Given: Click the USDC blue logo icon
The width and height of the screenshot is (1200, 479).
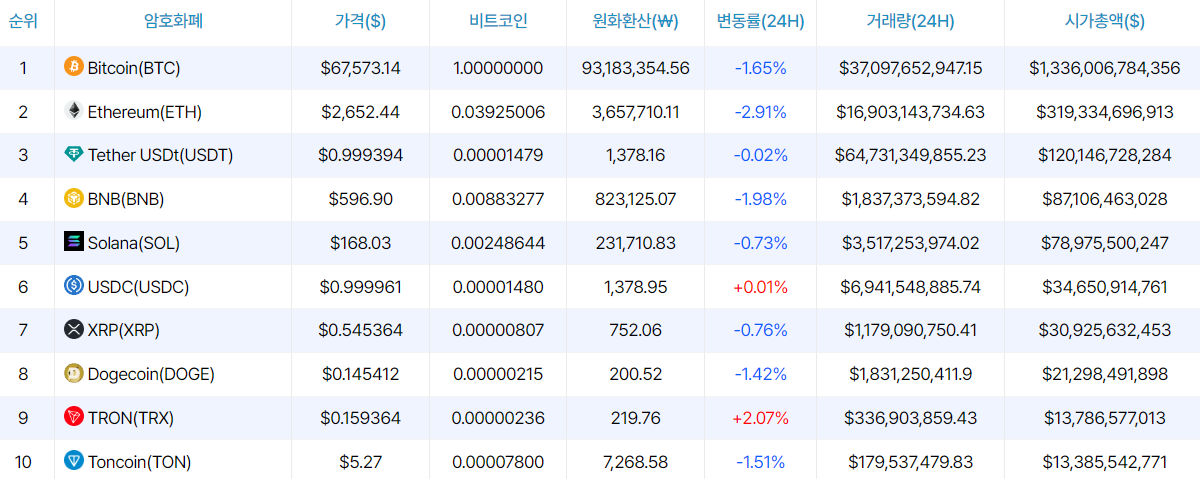Looking at the screenshot, I should (x=73, y=286).
